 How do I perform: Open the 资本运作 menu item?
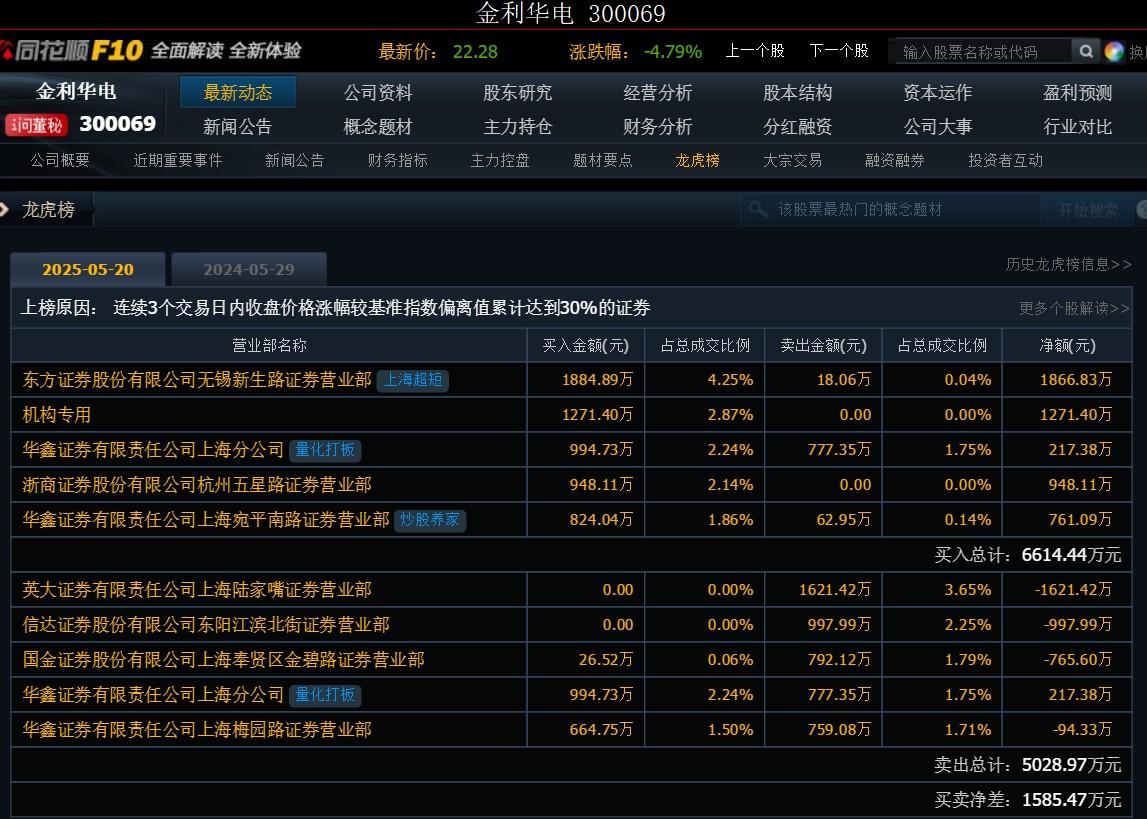(x=938, y=93)
